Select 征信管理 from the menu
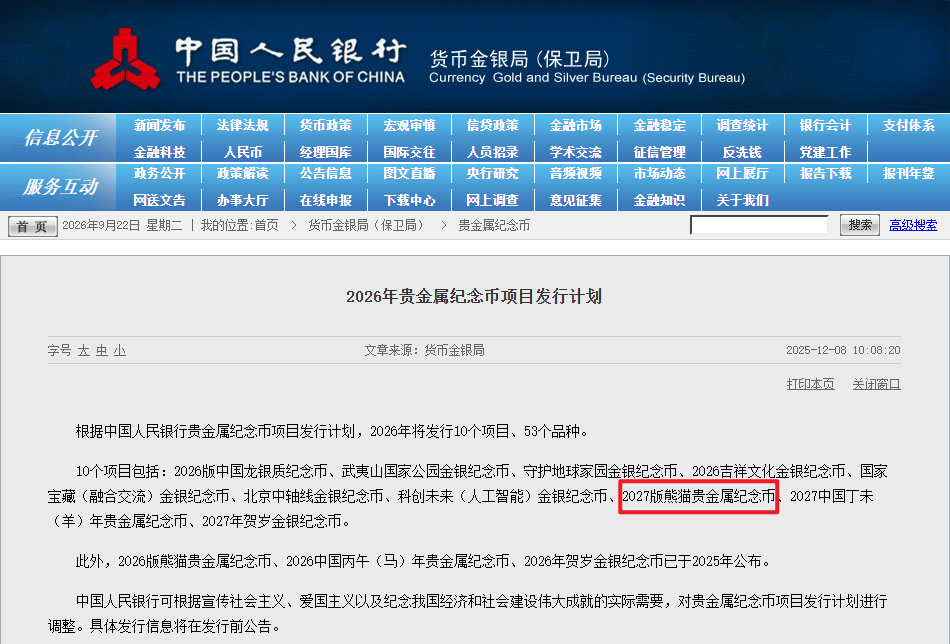Screen dimensions: 950x644 [x=659, y=151]
